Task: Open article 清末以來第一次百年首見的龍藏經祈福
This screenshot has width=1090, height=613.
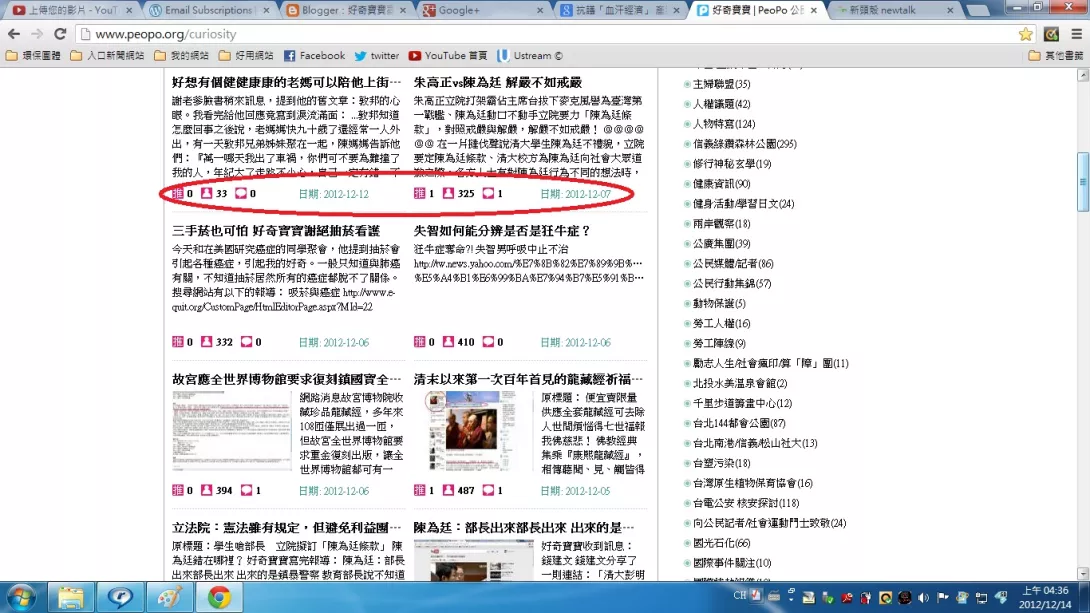Action: [528, 379]
